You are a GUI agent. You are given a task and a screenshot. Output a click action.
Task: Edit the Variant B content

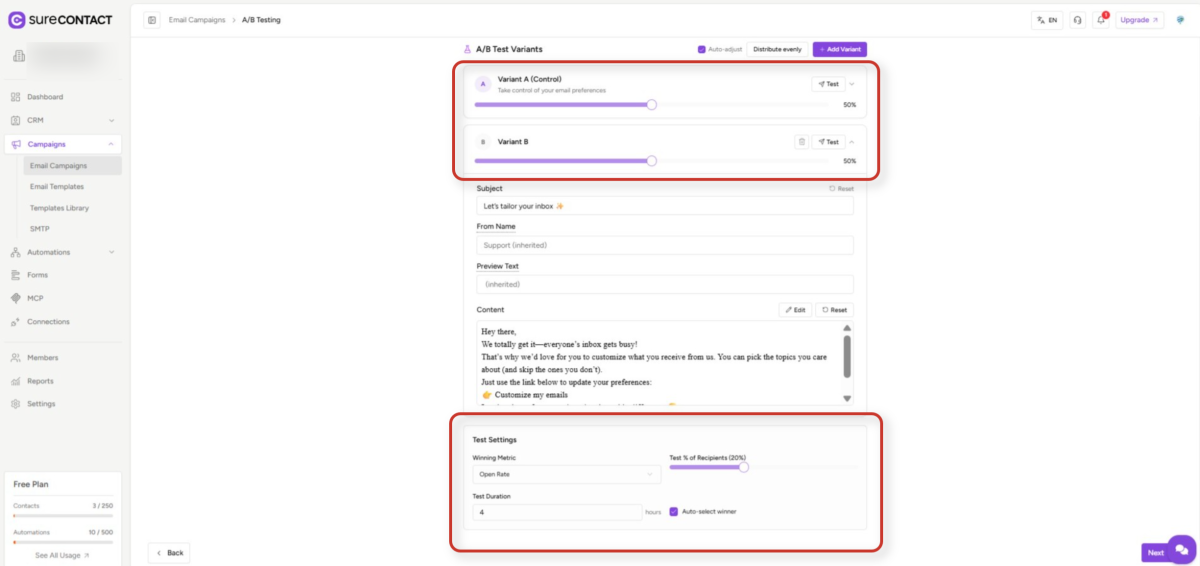[x=795, y=310]
